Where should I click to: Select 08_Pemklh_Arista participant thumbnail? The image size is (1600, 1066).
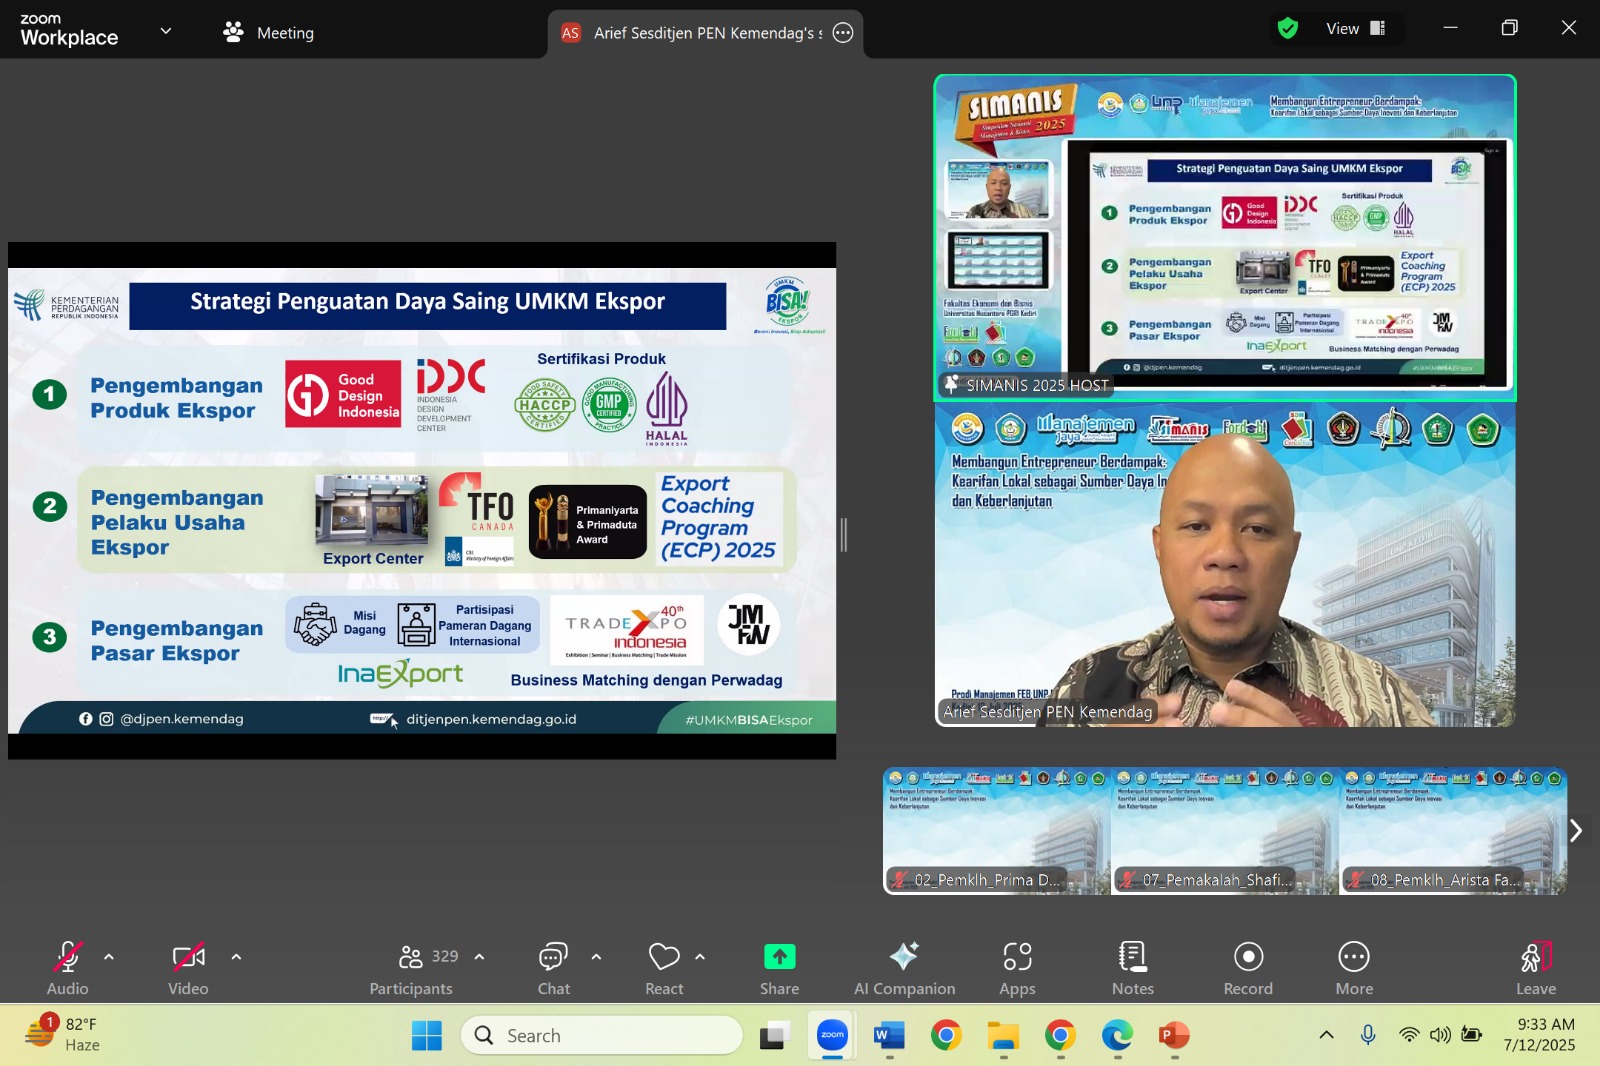coord(1453,830)
